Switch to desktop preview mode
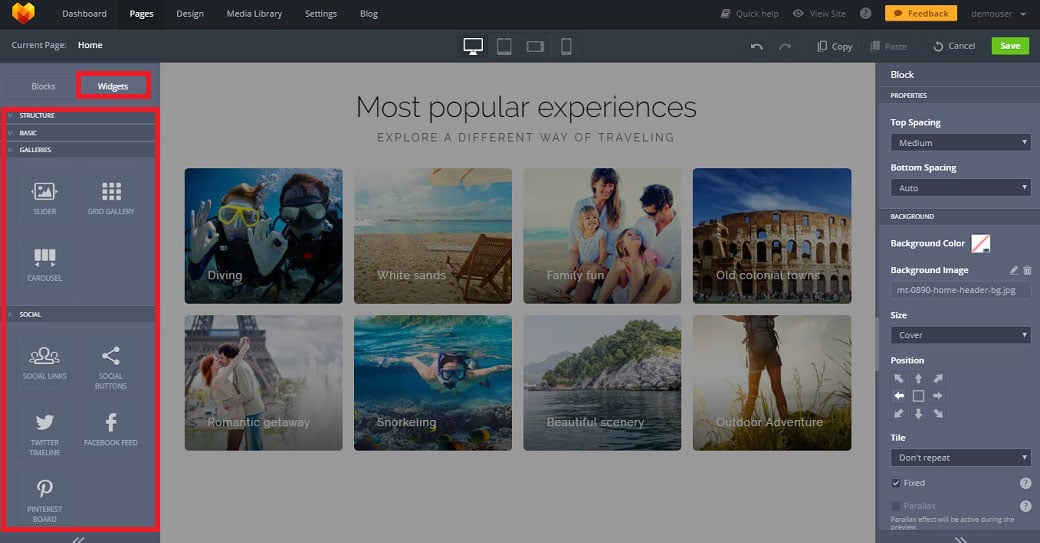This screenshot has height=543, width=1040. point(473,46)
